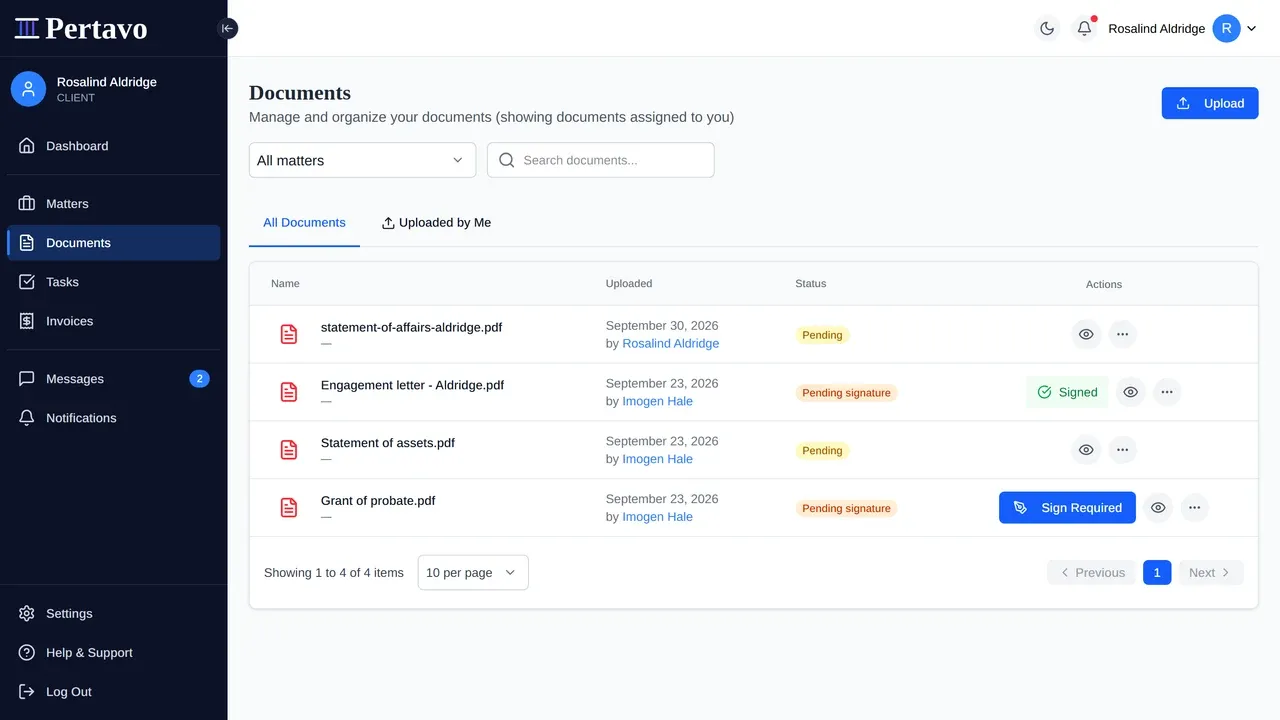
Task: Click the Previous pagination button
Action: pyautogui.click(x=1091, y=573)
